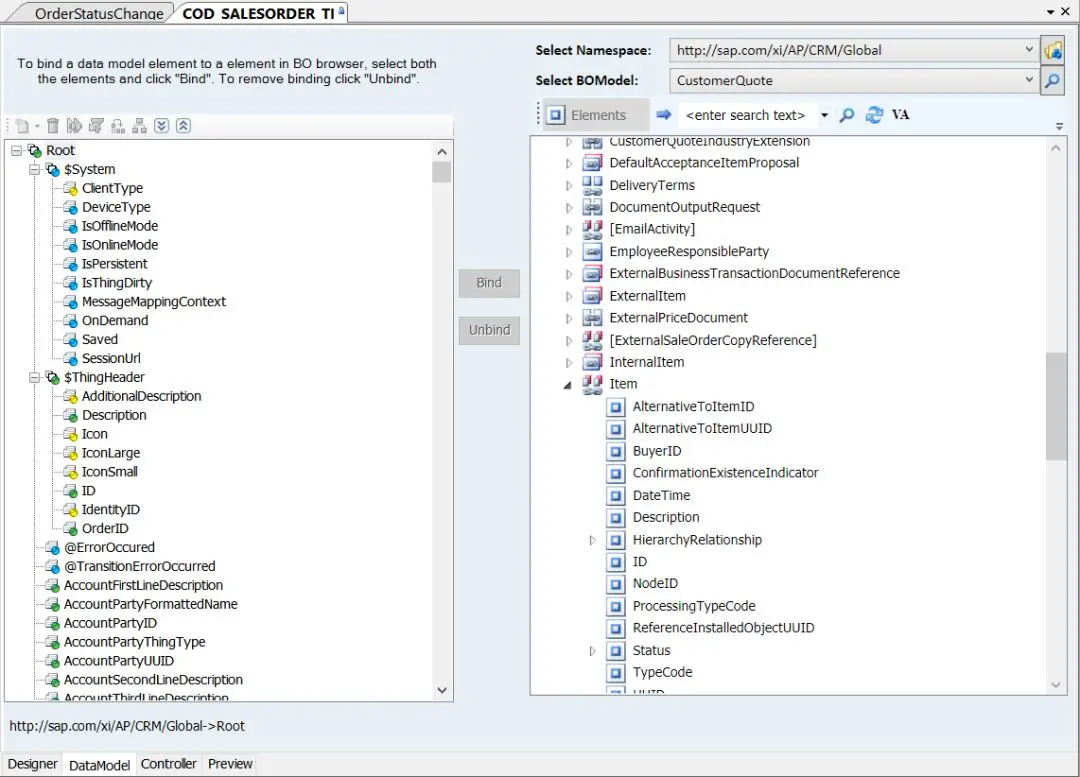
Task: Click the Unbind button
Action: [489, 330]
